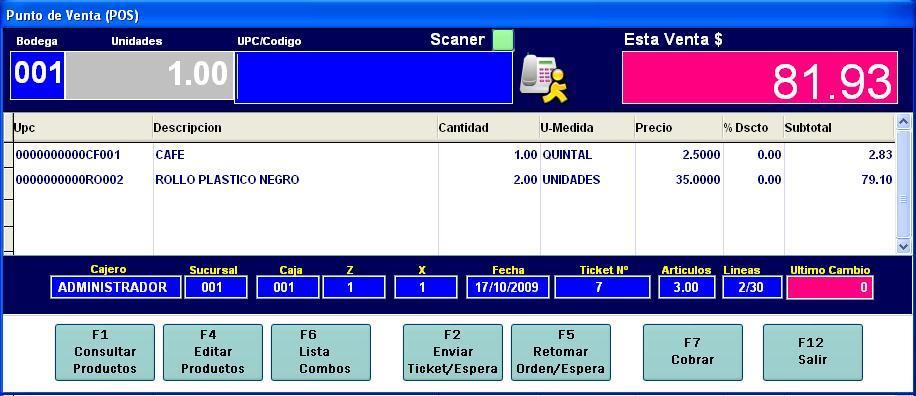Click the Lineas 2/30 field
The height and width of the screenshot is (396, 916).
click(751, 287)
